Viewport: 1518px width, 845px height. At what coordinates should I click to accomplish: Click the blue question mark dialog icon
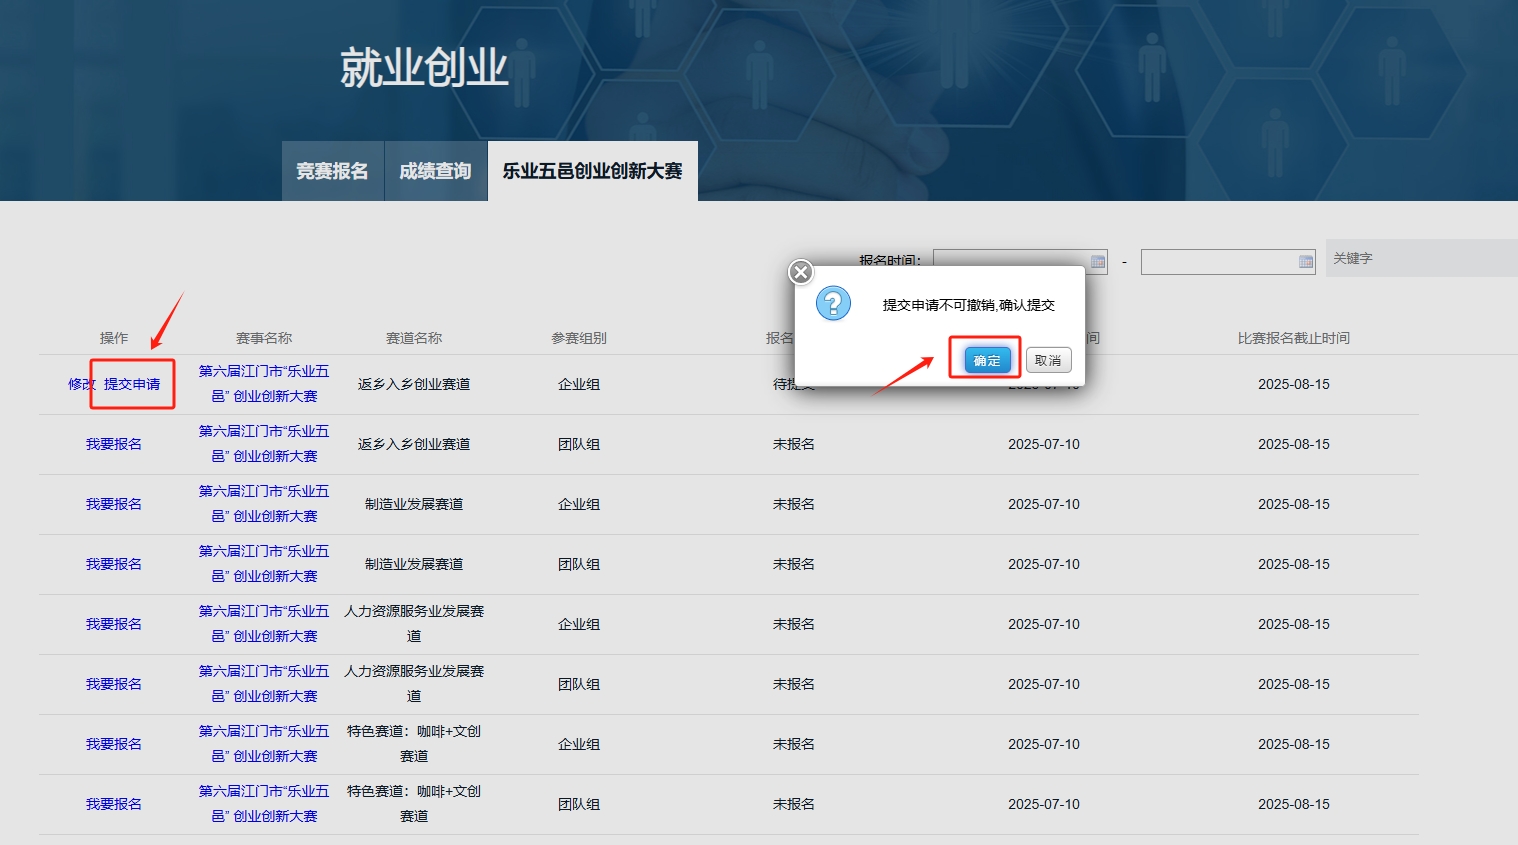(833, 302)
